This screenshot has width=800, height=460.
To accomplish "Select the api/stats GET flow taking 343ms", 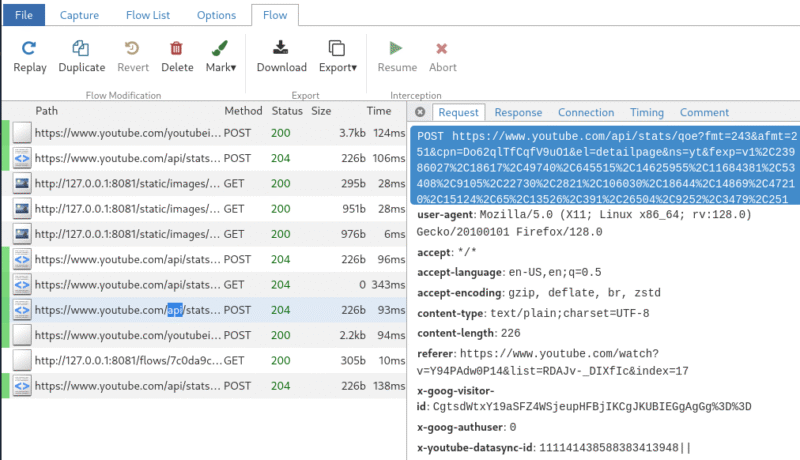I will (x=204, y=285).
